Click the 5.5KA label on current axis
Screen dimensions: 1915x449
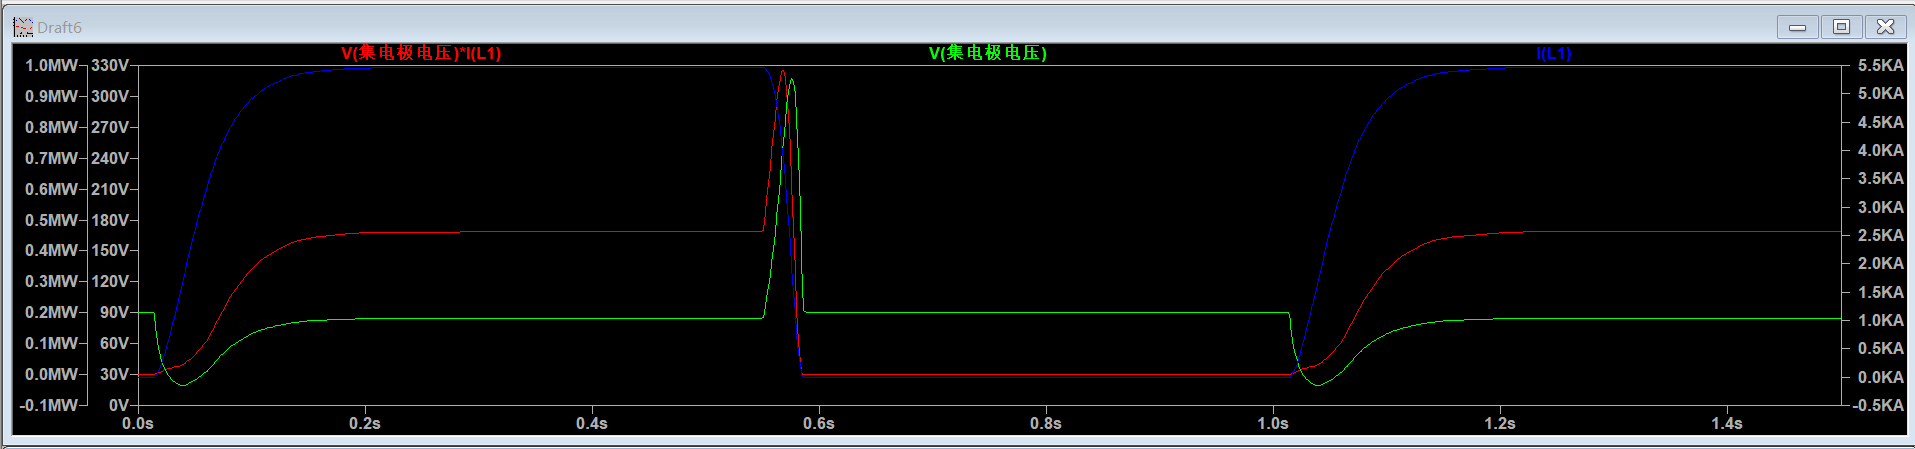click(x=1880, y=66)
